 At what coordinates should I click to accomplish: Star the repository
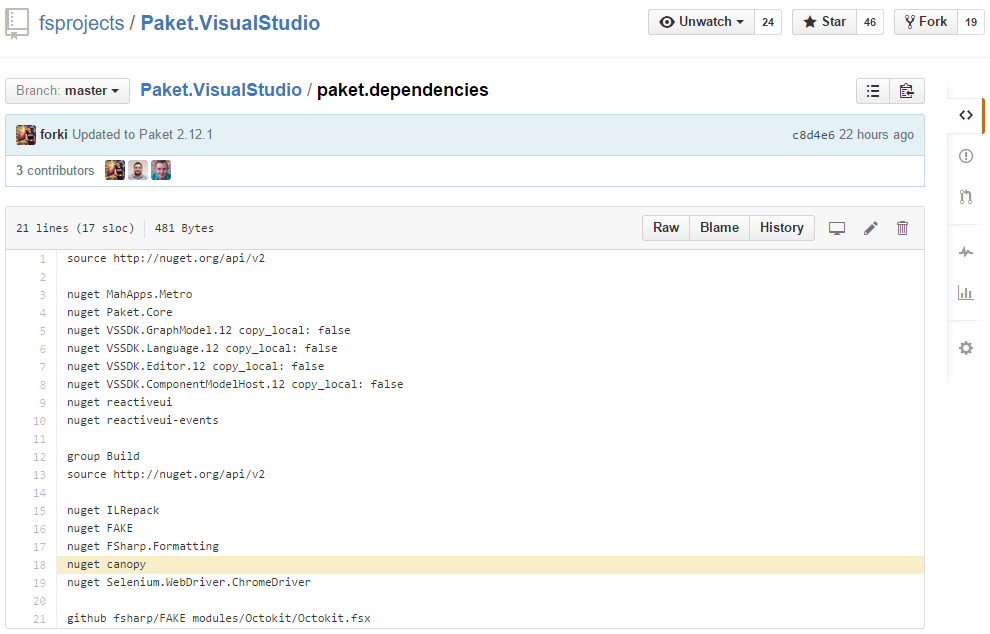(x=824, y=22)
